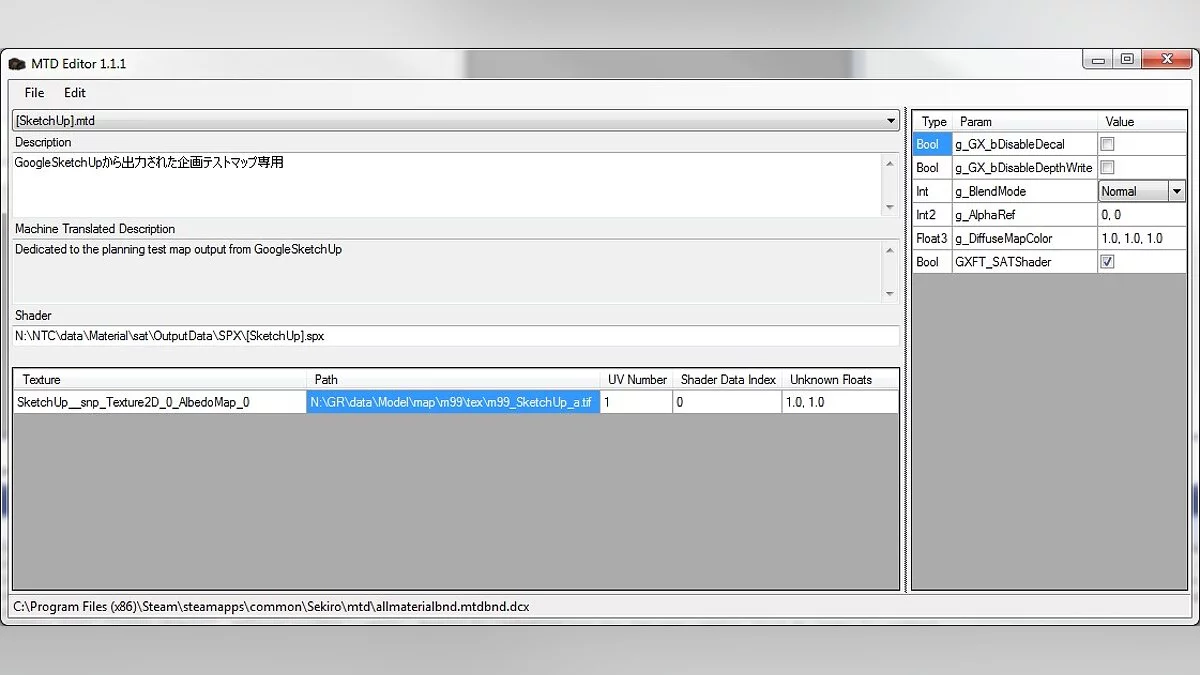Maximize the MTD Editor window
The height and width of the screenshot is (675, 1200).
tap(1127, 60)
